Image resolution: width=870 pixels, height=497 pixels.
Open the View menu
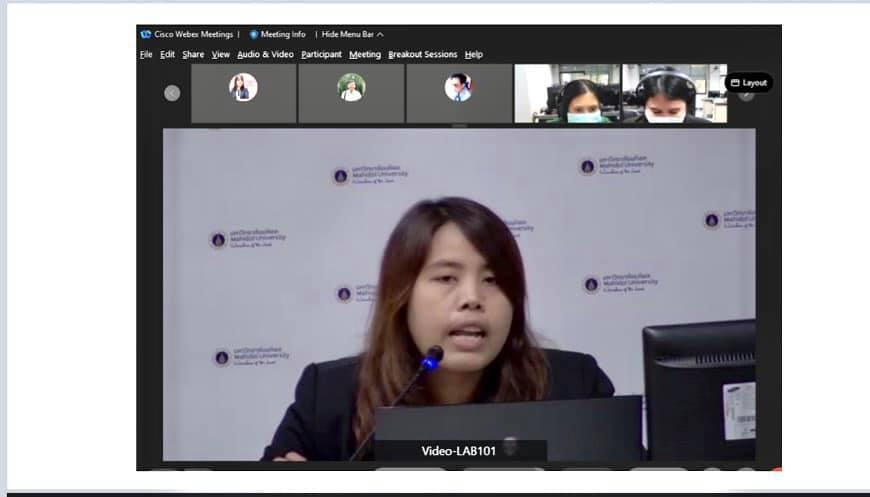click(x=220, y=54)
